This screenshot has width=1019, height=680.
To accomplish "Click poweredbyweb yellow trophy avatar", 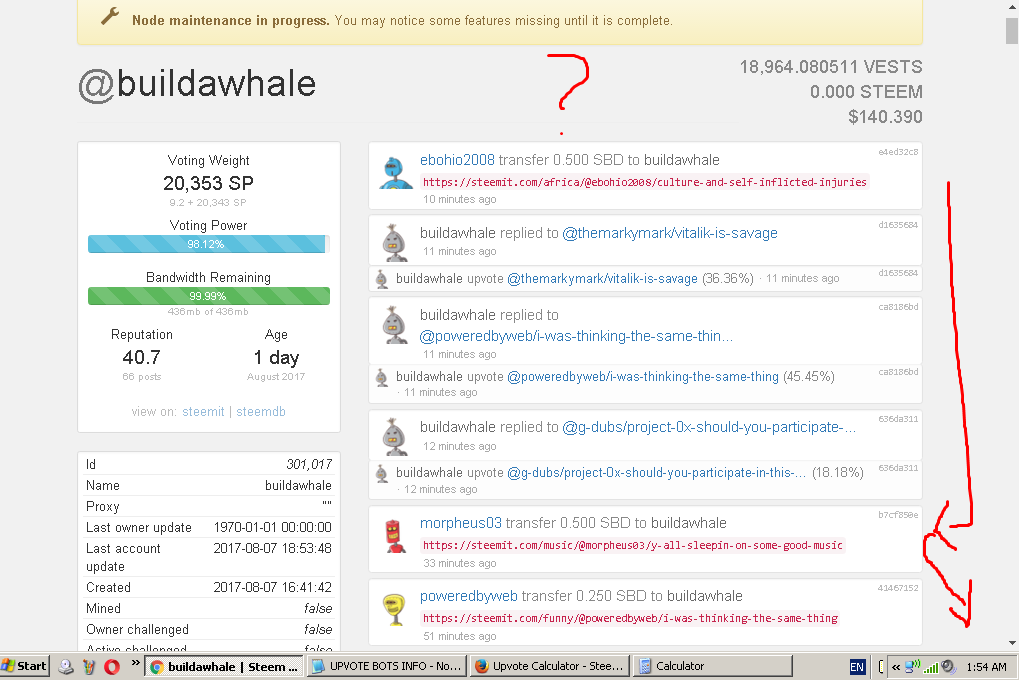I will click(394, 610).
